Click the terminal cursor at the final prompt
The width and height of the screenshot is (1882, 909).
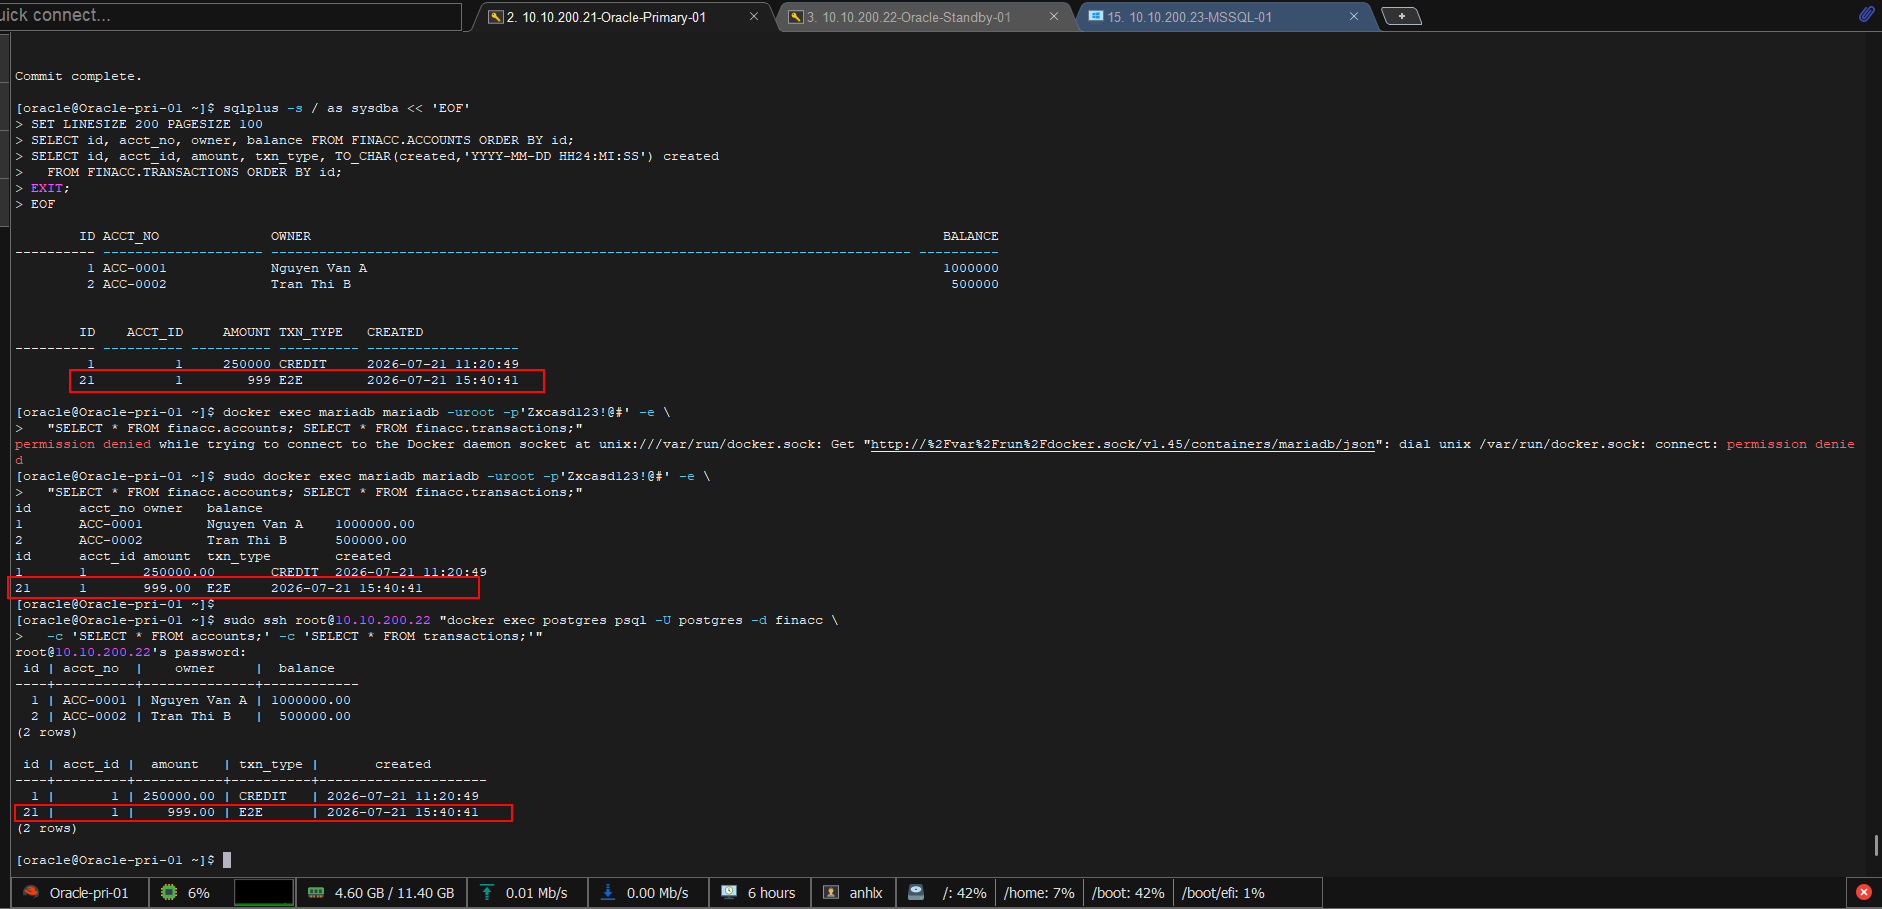227,860
